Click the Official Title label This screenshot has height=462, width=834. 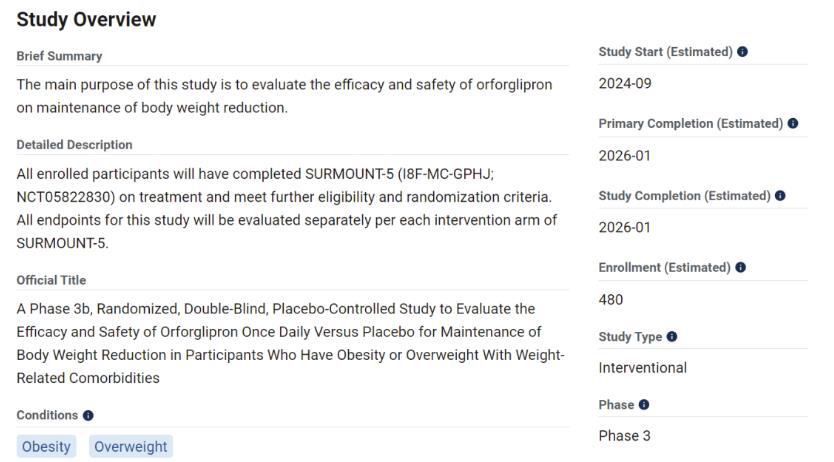52,280
